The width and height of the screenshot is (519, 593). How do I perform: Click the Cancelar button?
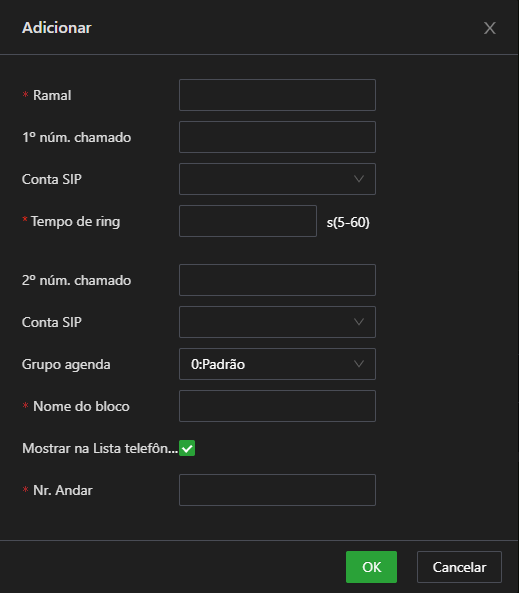pos(459,567)
